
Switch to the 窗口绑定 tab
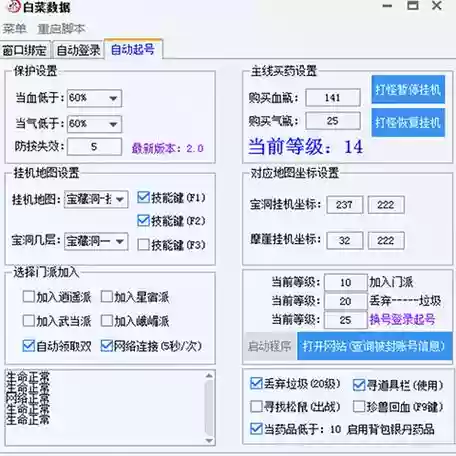(x=24, y=50)
